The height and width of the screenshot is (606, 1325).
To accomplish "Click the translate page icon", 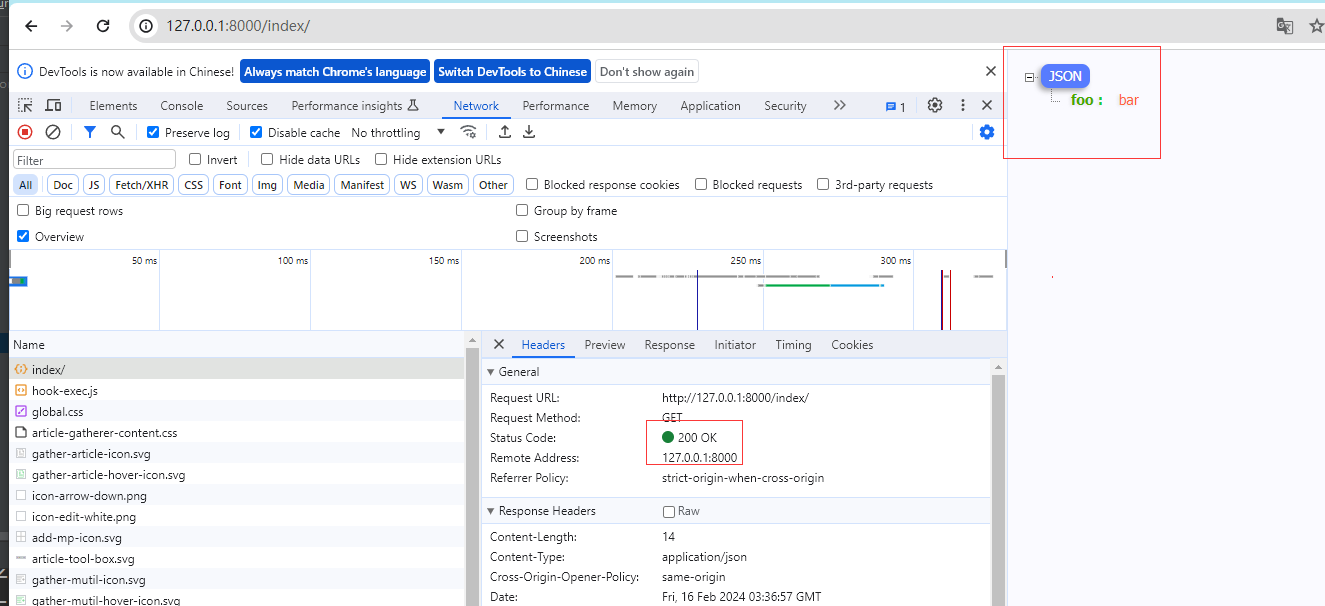I will pyautogui.click(x=1285, y=26).
